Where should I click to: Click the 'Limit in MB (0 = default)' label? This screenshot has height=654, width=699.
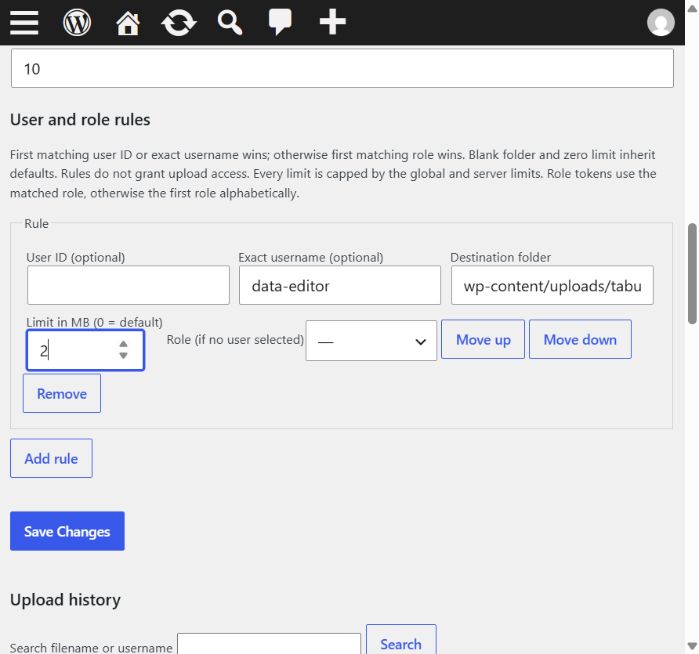(95, 322)
